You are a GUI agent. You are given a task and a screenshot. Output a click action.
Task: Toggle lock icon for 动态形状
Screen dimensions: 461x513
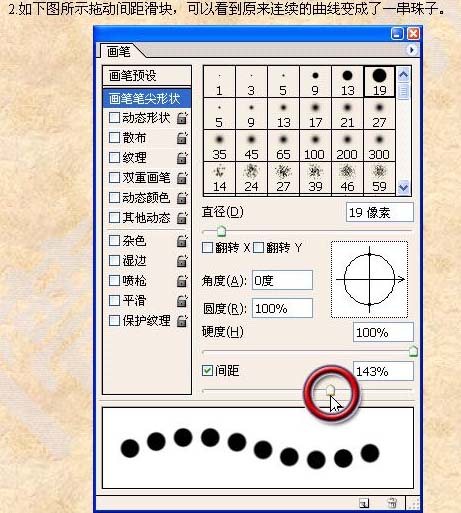[182, 118]
